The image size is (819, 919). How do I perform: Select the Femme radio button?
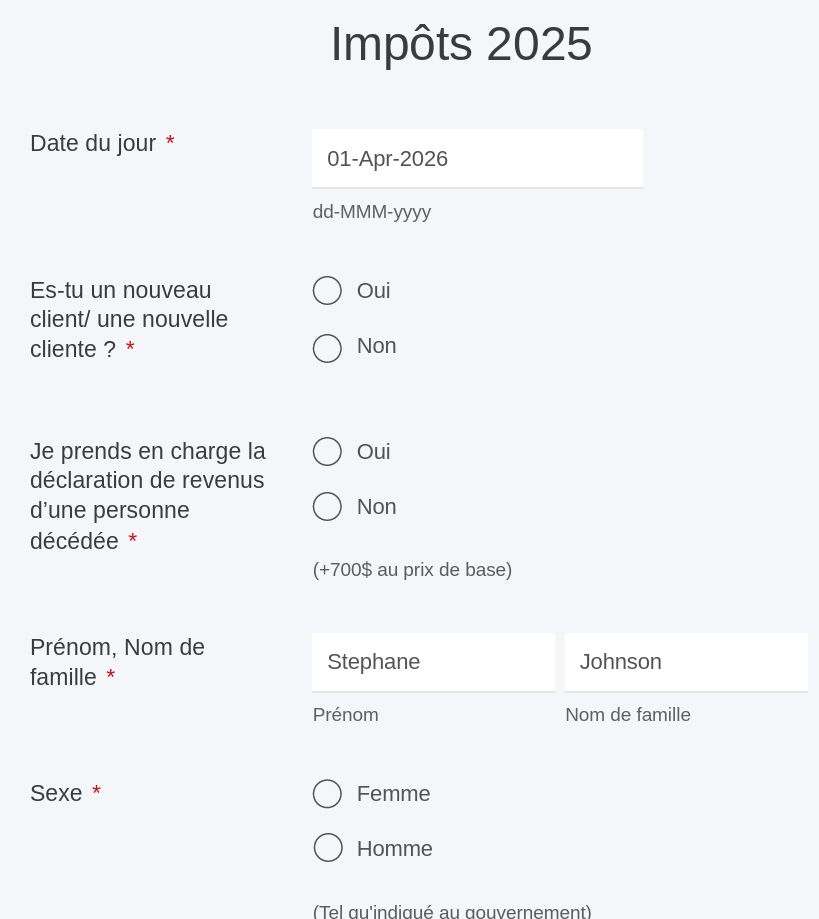tap(327, 794)
